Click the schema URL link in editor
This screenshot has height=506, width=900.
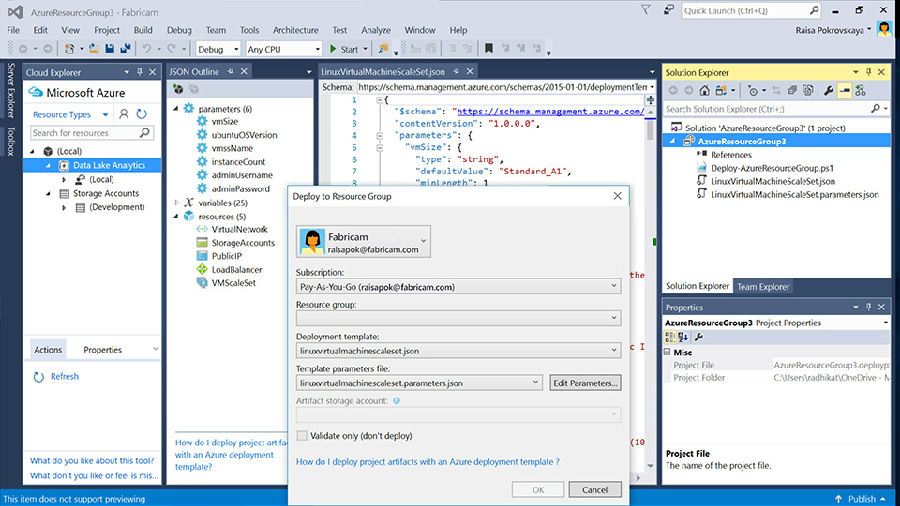[550, 111]
